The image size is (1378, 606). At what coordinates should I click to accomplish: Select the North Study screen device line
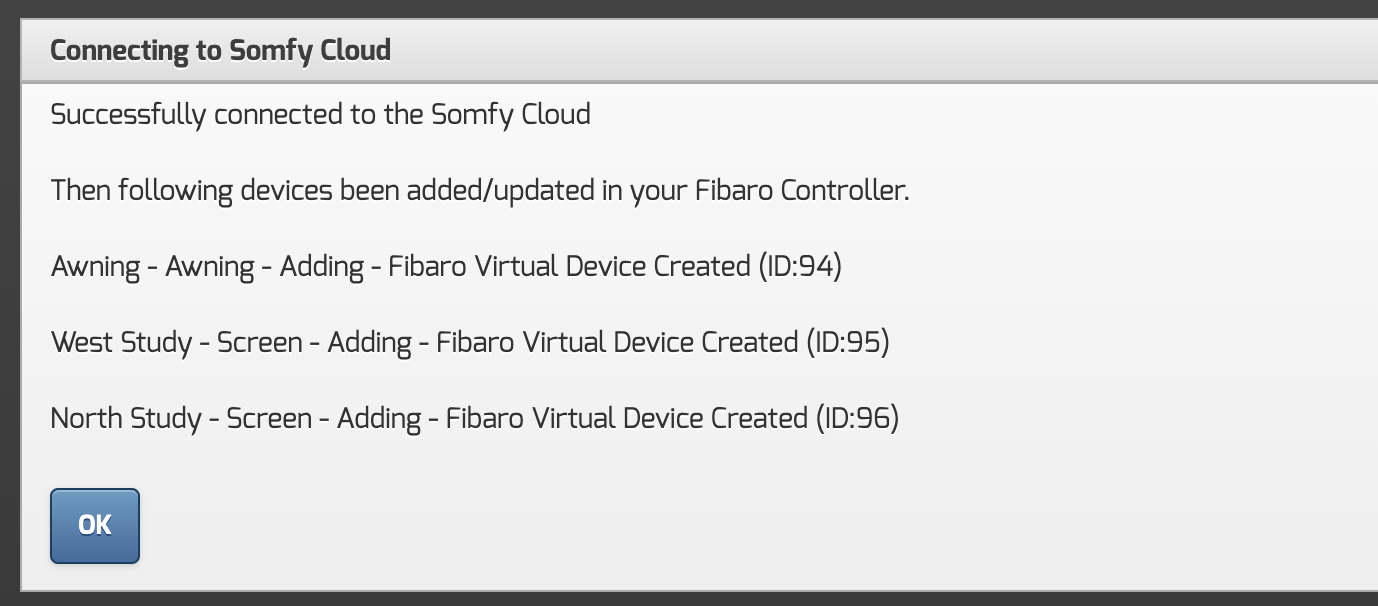click(x=475, y=418)
